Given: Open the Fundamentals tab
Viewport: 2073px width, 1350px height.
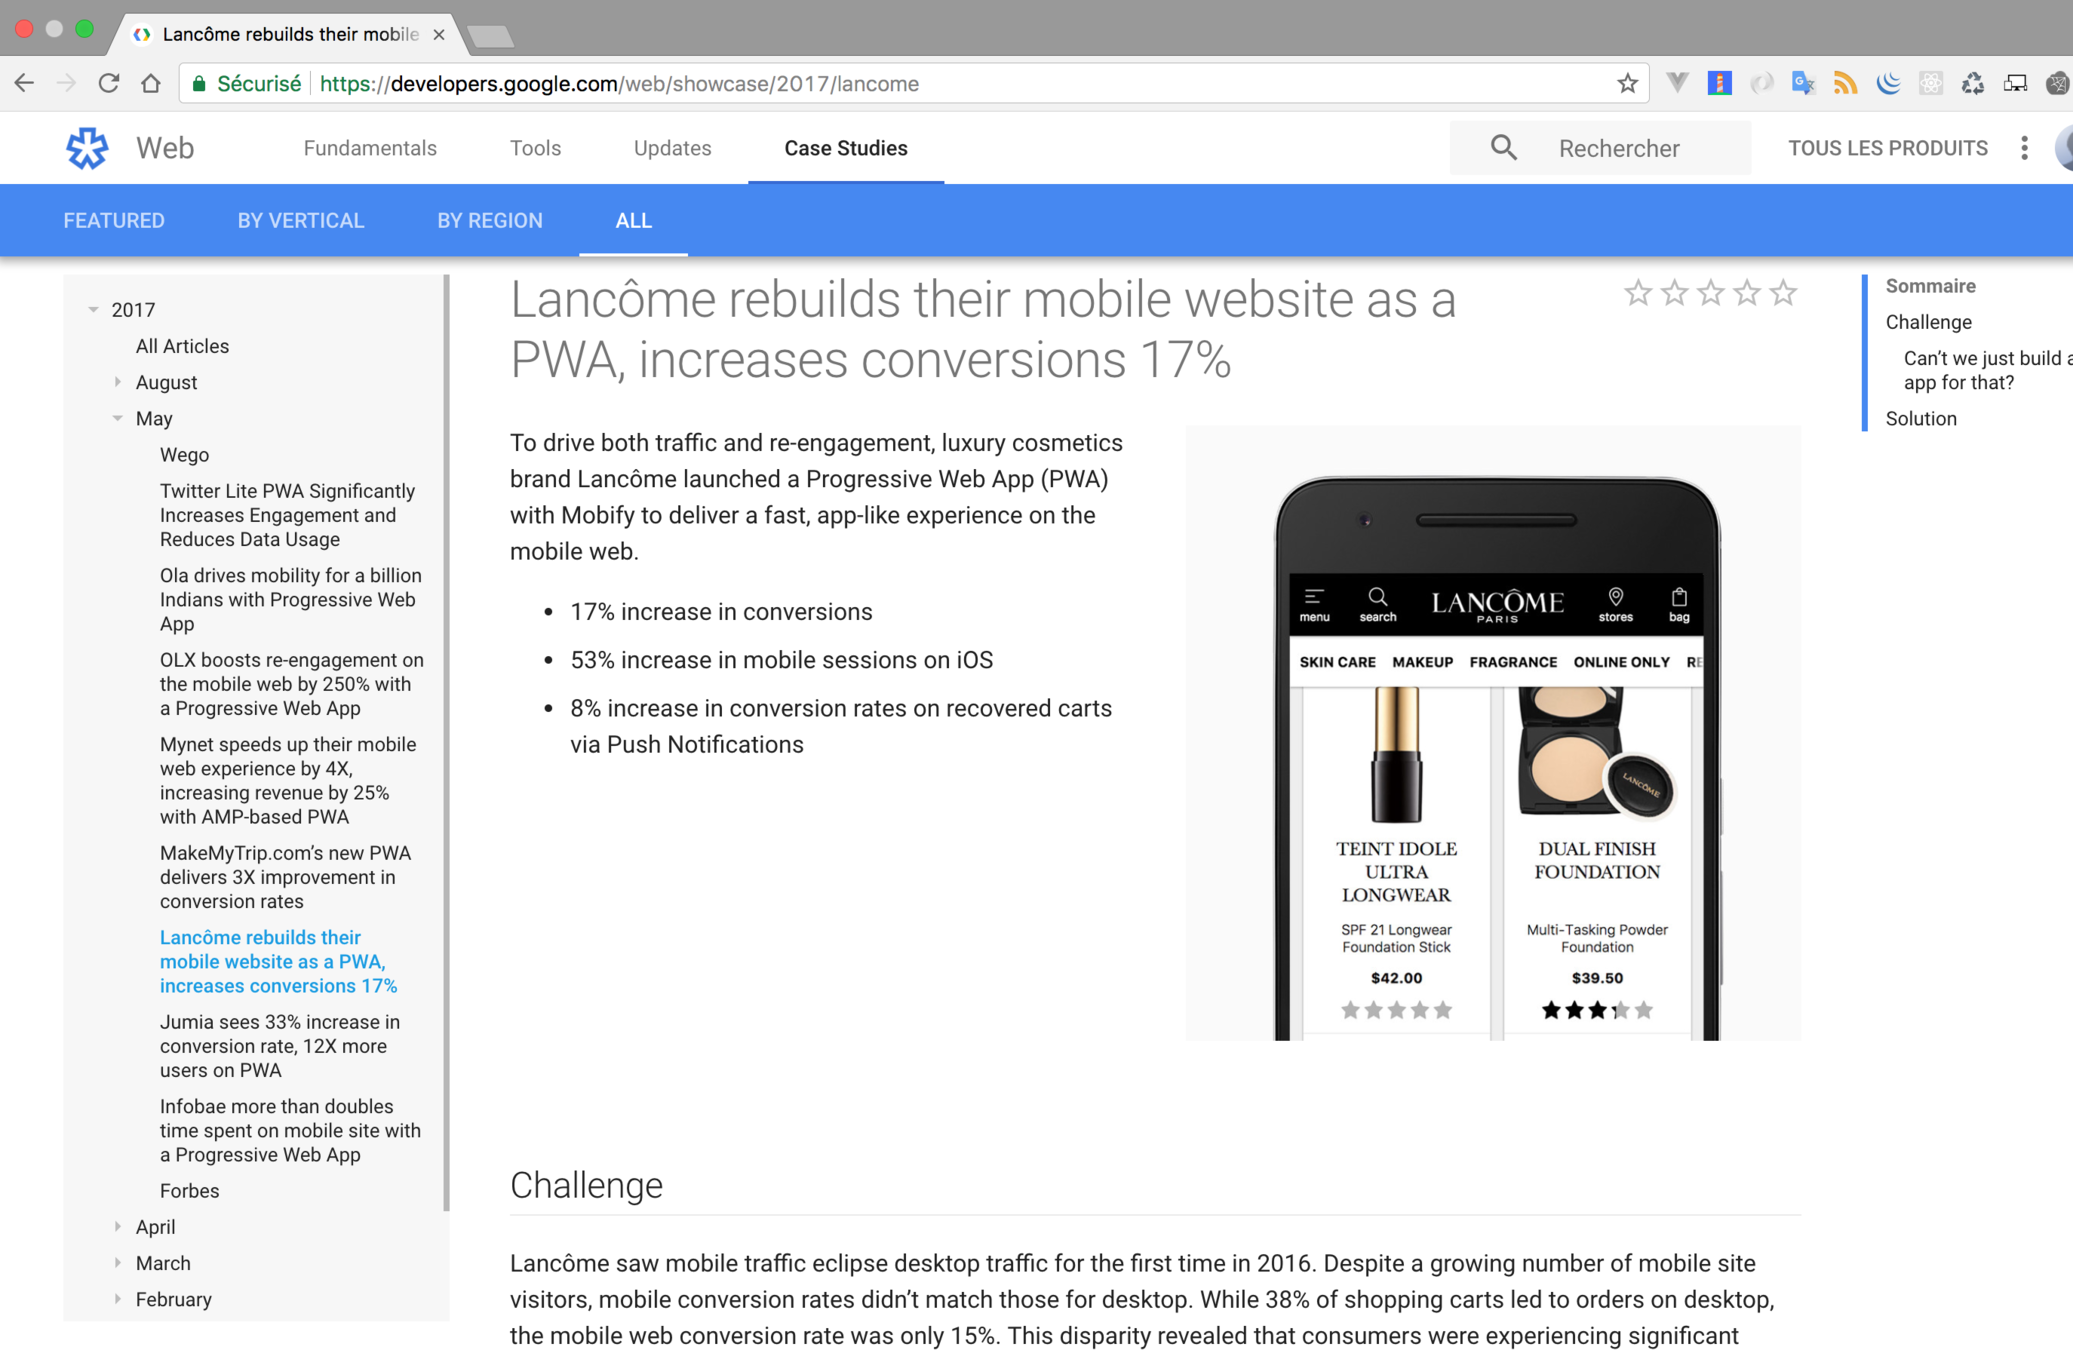Looking at the screenshot, I should coord(370,148).
